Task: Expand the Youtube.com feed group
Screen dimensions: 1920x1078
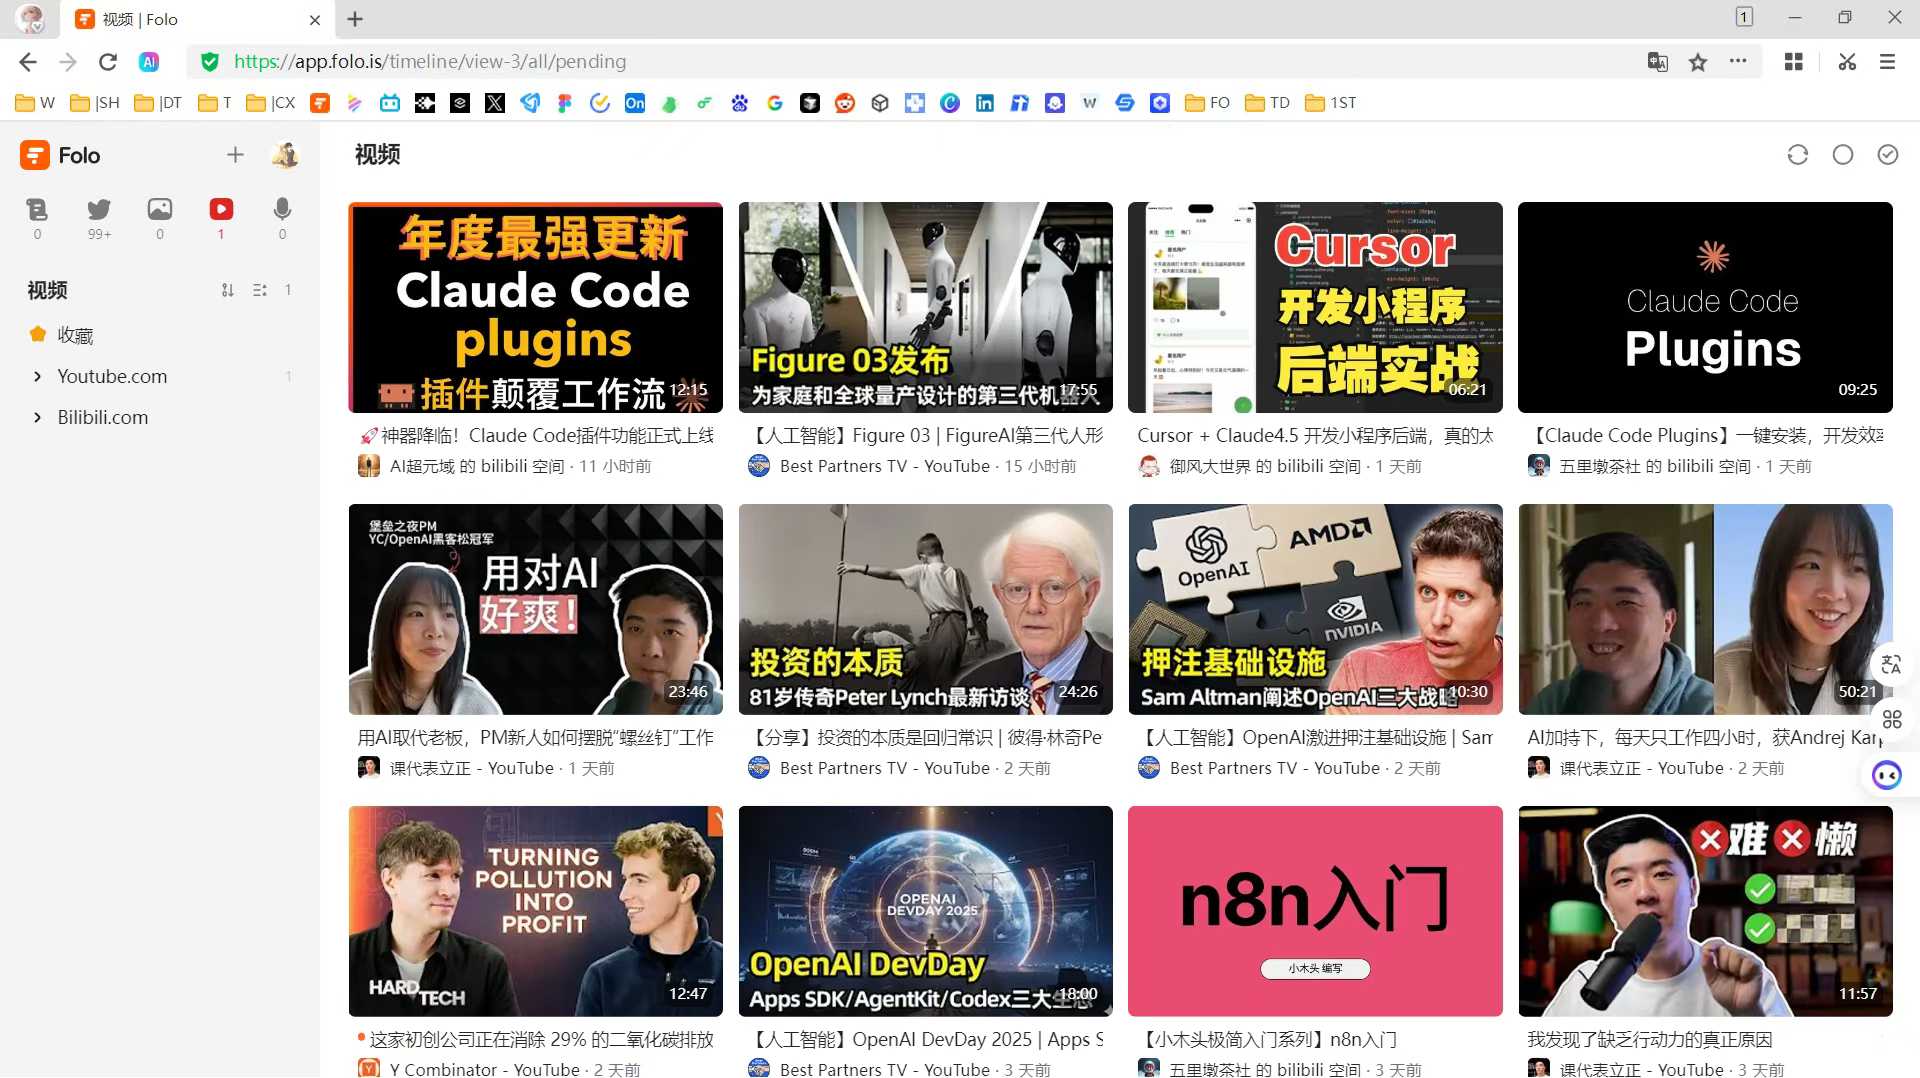Action: point(37,377)
